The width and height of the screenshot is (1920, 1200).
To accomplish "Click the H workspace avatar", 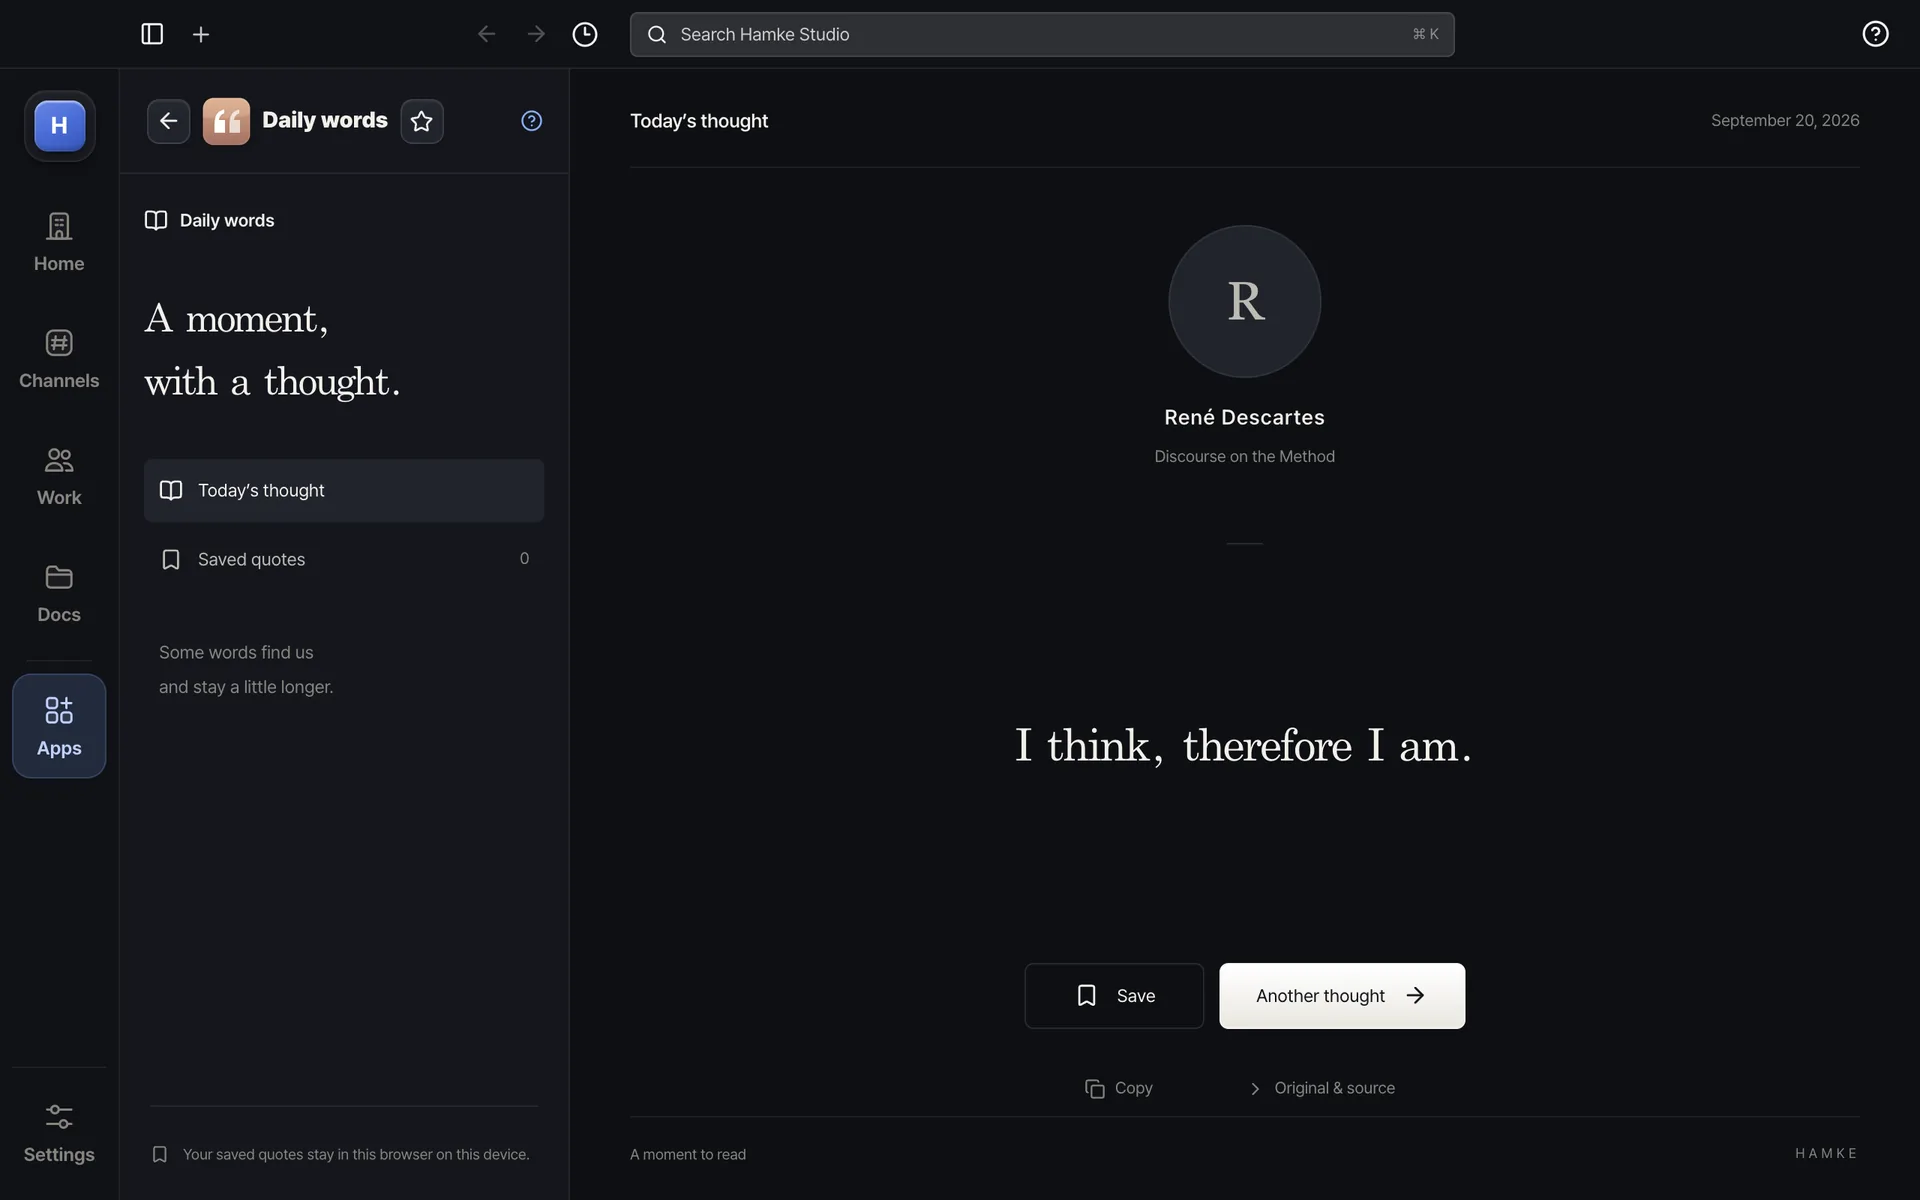I will click(60, 126).
